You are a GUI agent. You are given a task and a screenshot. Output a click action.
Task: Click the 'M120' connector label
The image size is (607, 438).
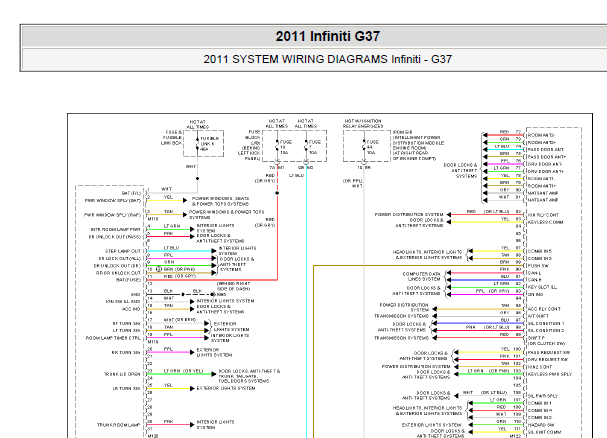[153, 436]
